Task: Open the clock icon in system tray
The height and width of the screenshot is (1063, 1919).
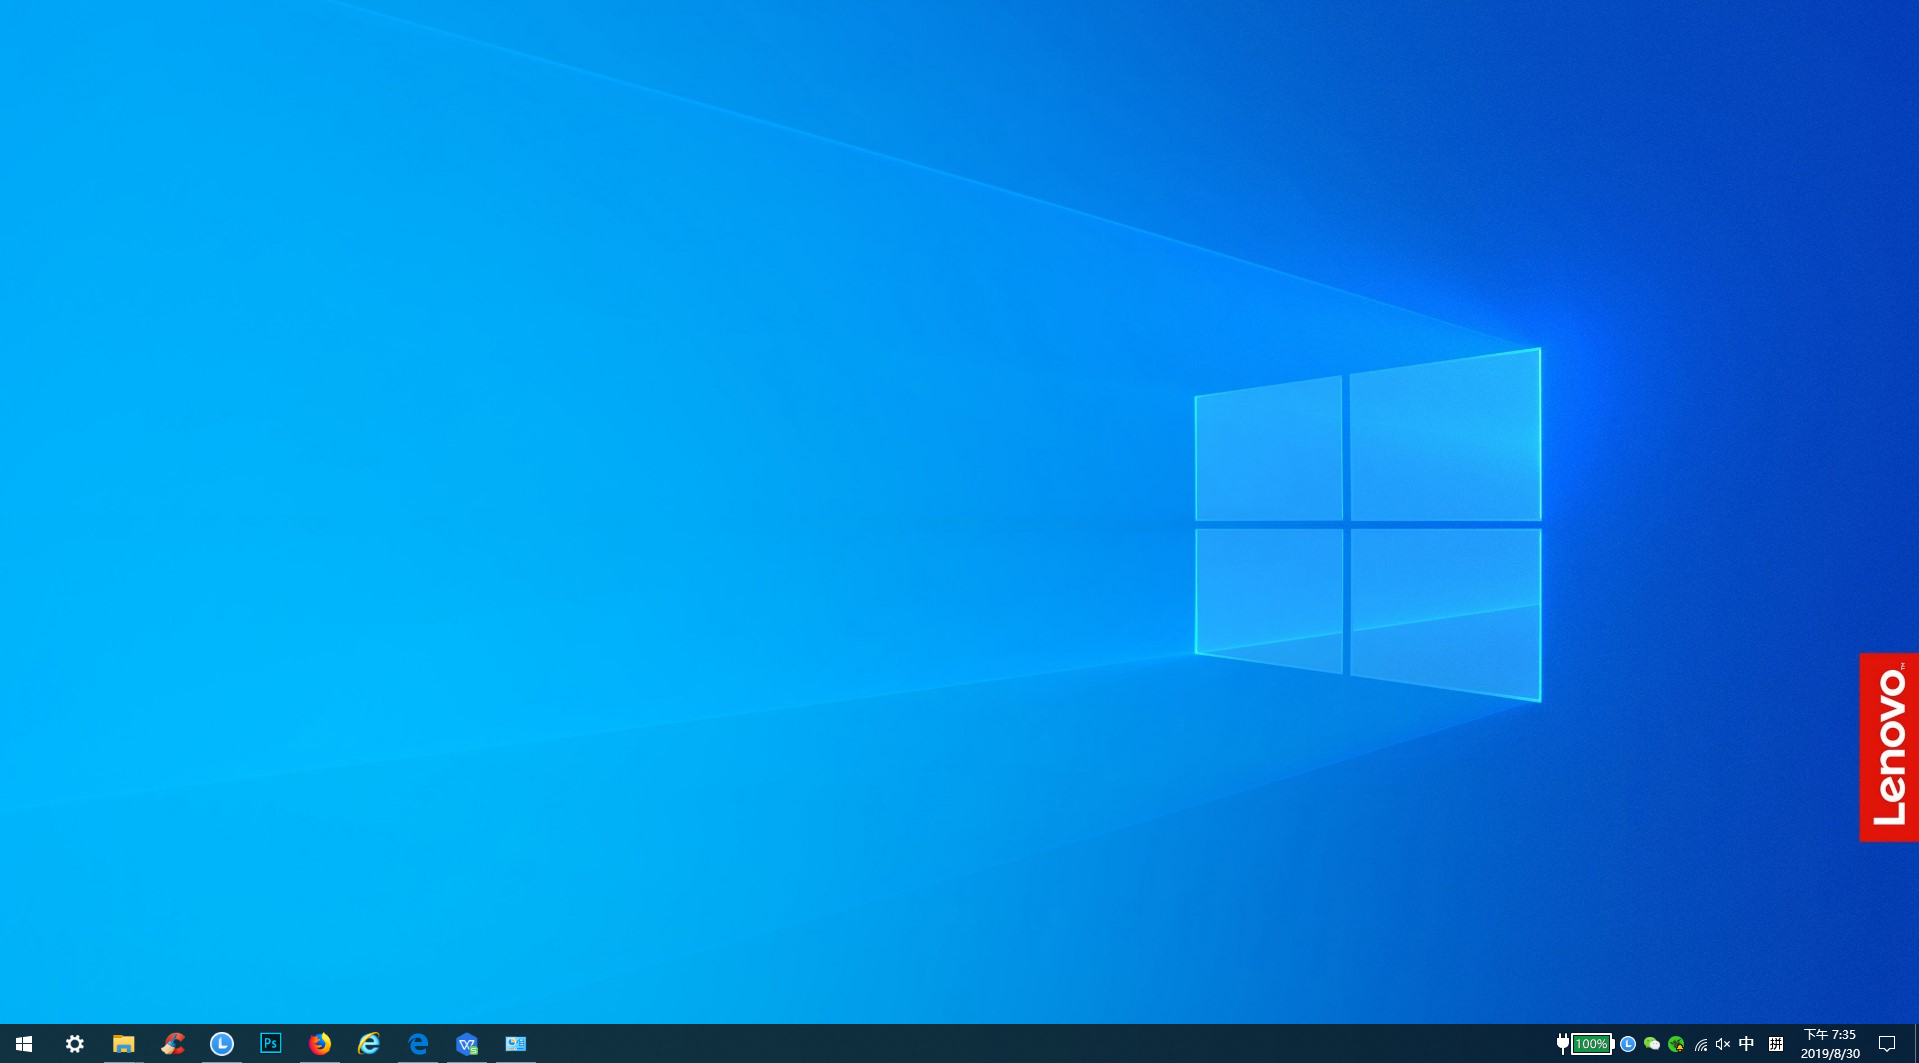Action: click(1628, 1044)
